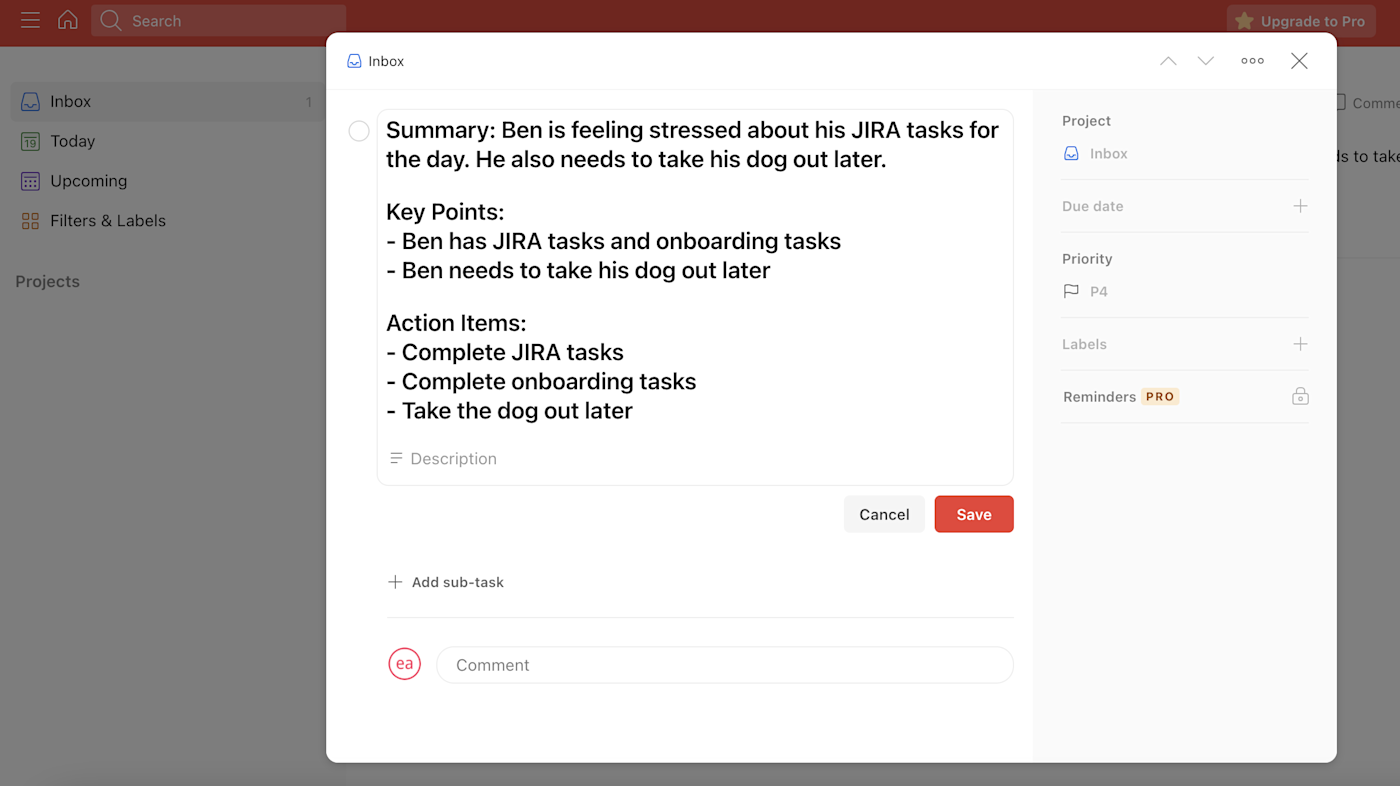Save the task edits
Screen dimensions: 1400x786
click(x=974, y=514)
